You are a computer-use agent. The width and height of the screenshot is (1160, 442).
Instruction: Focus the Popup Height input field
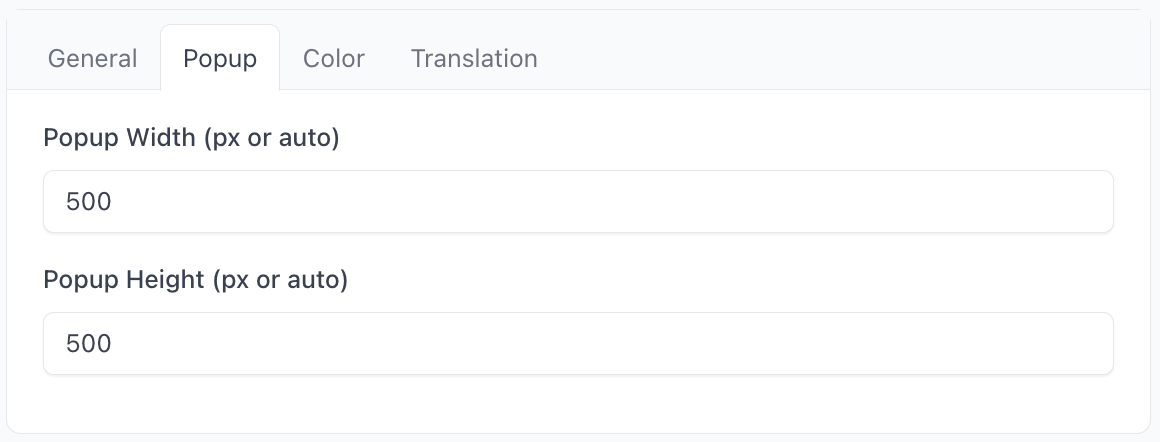coord(578,344)
